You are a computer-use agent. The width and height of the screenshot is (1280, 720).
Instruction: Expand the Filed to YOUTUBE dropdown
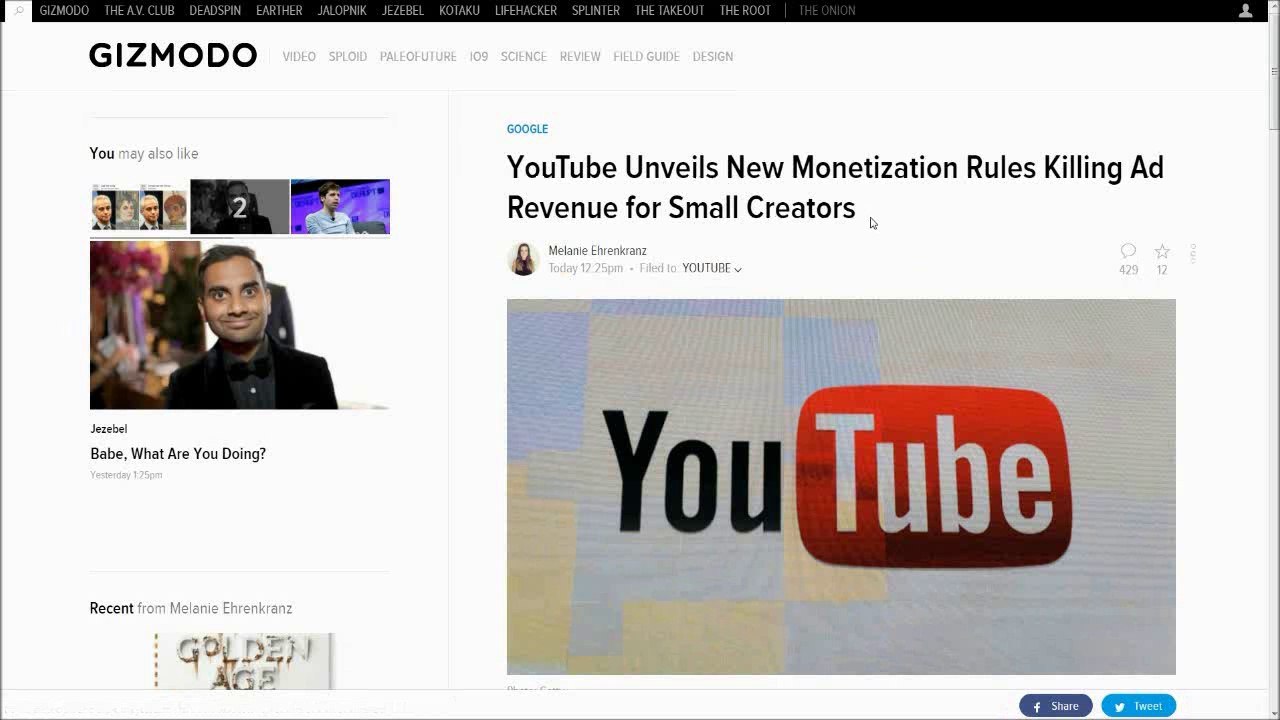click(x=712, y=268)
